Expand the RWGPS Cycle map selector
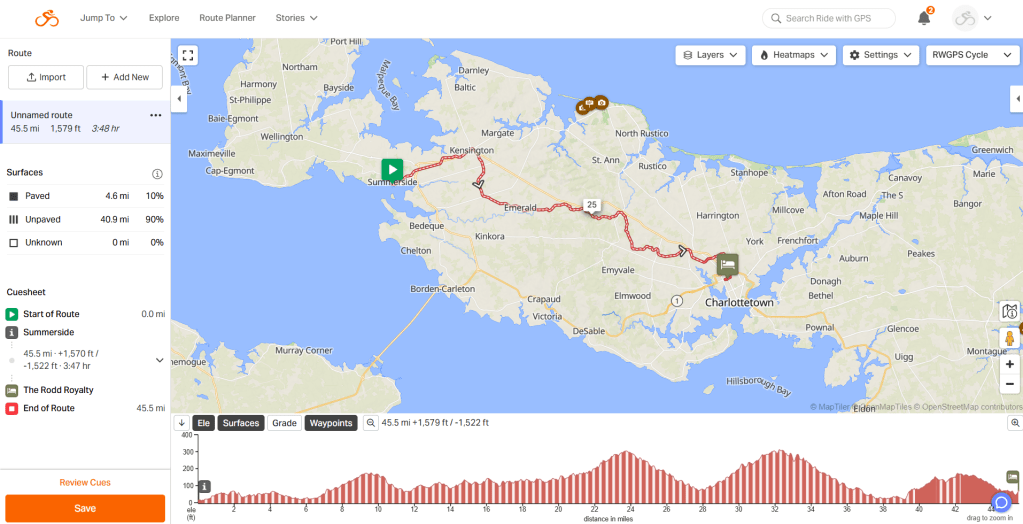Image resolution: width=1023 pixels, height=524 pixels. [972, 55]
